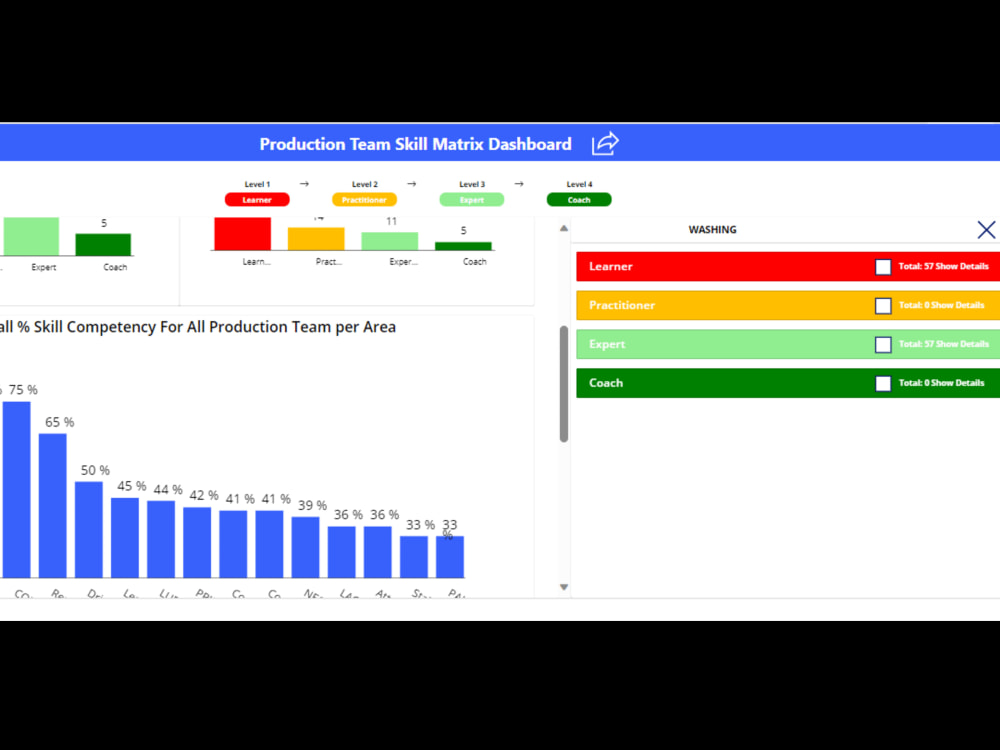Check the Expert row checkbox
1000x750 pixels.
pyautogui.click(x=883, y=344)
